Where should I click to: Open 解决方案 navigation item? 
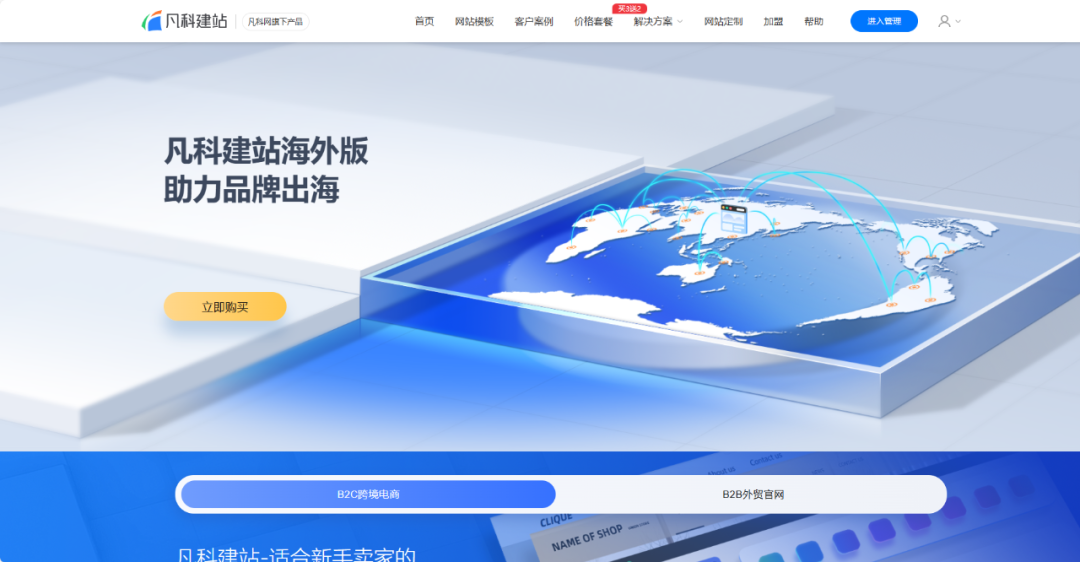coord(653,21)
